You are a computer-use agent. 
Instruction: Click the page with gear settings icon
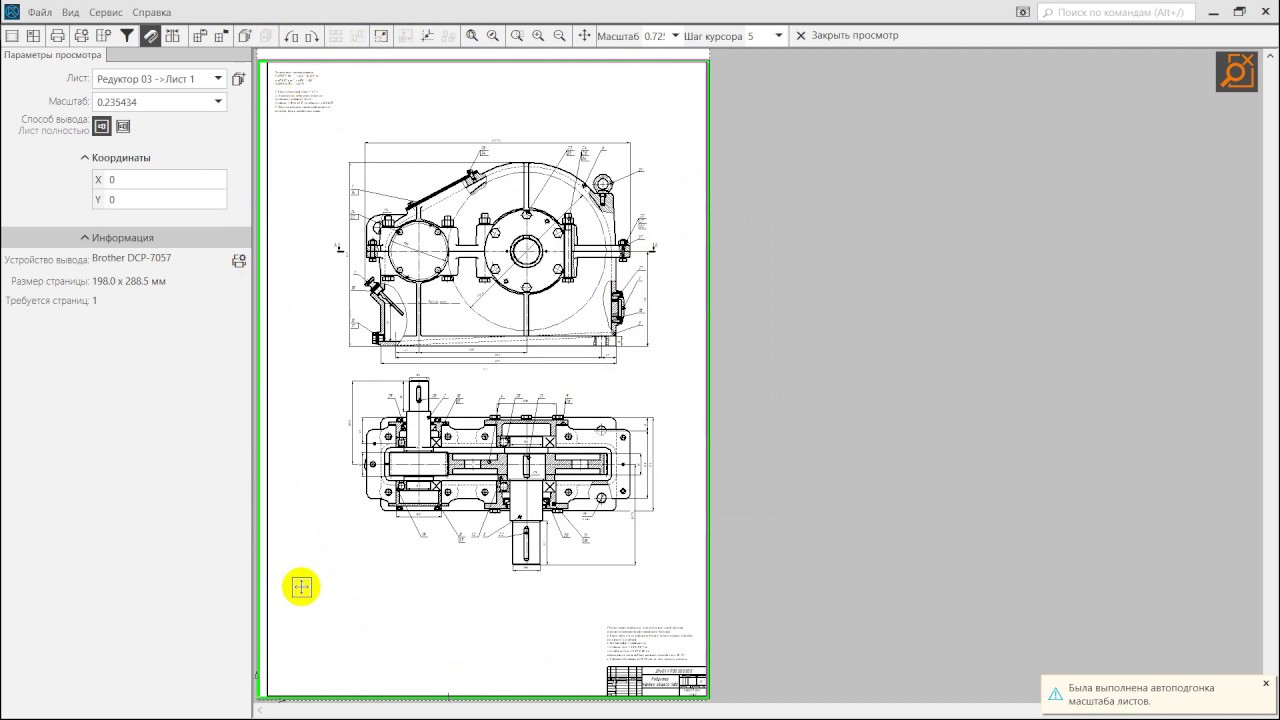click(104, 36)
